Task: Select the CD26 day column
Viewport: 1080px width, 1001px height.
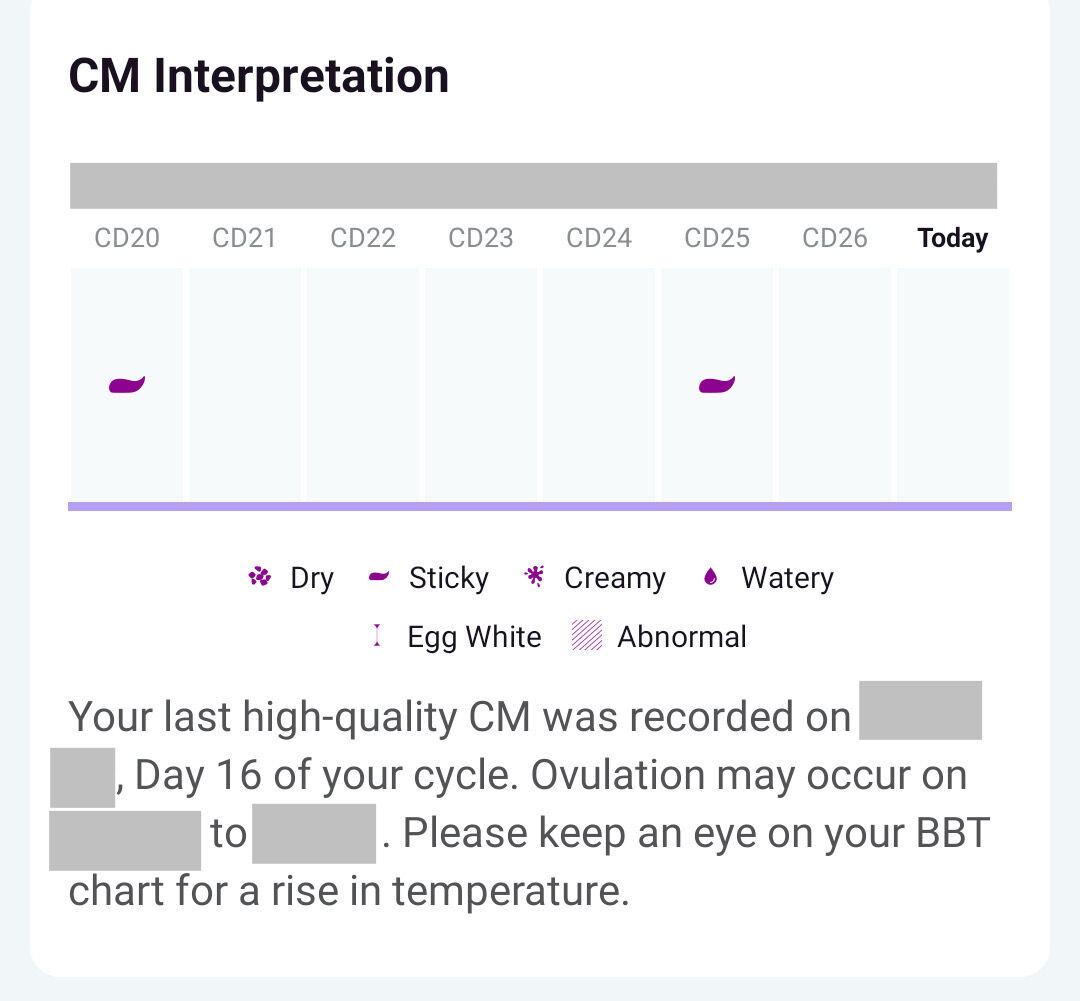Action: (835, 384)
